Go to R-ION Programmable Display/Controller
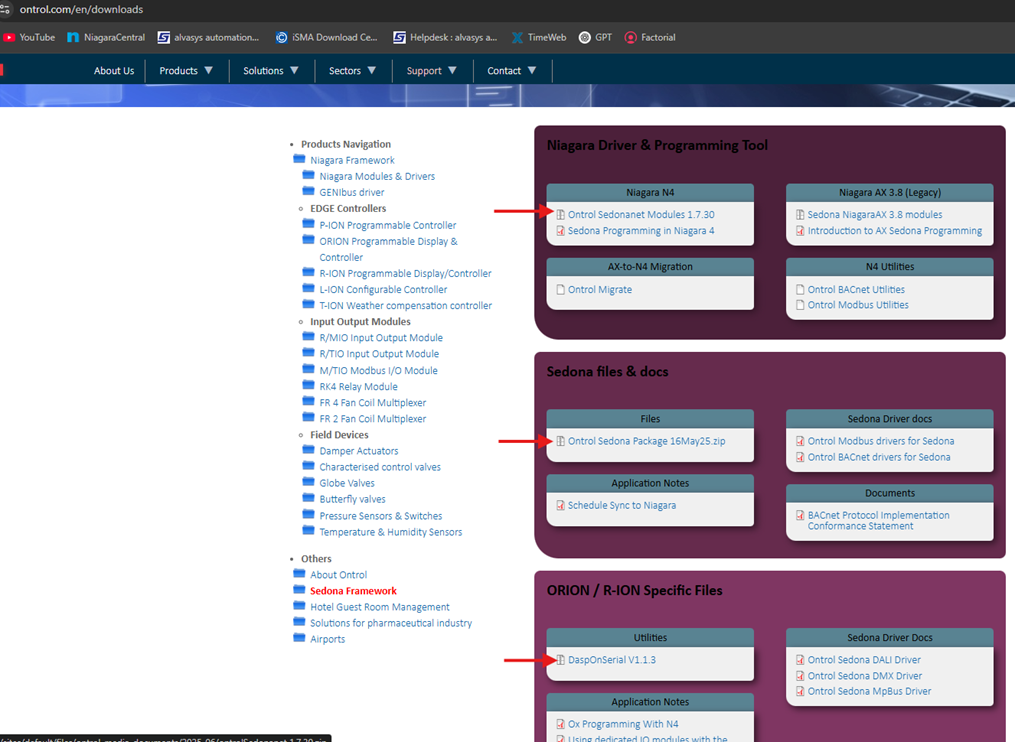 pyautogui.click(x=405, y=273)
